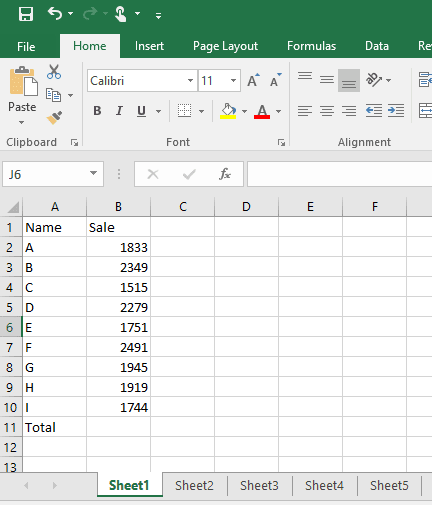Open the Page Layout ribbon tab
Image resolution: width=432 pixels, height=505 pixels.
pos(225,46)
